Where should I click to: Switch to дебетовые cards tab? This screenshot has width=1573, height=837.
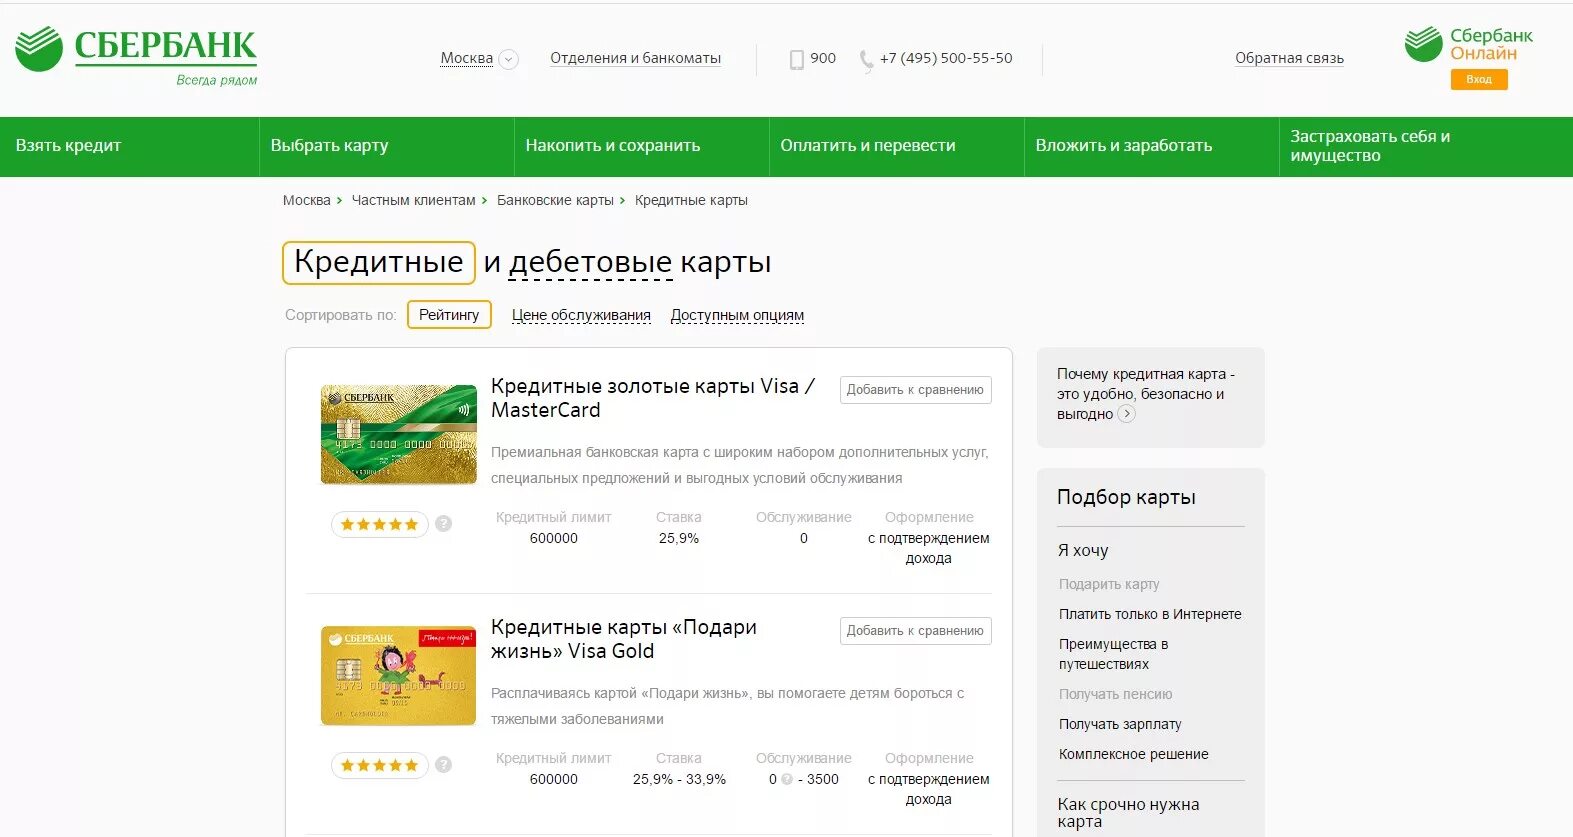click(x=590, y=263)
